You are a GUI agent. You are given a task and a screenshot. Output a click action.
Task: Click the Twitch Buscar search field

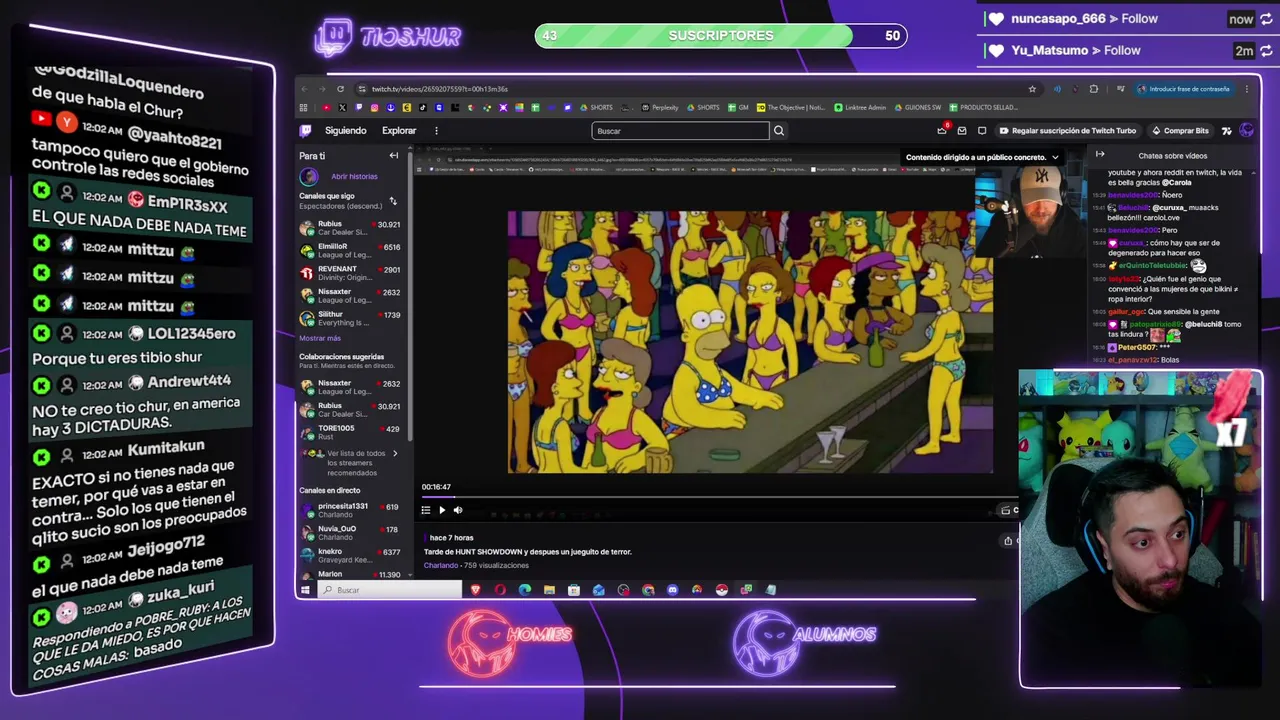point(680,131)
